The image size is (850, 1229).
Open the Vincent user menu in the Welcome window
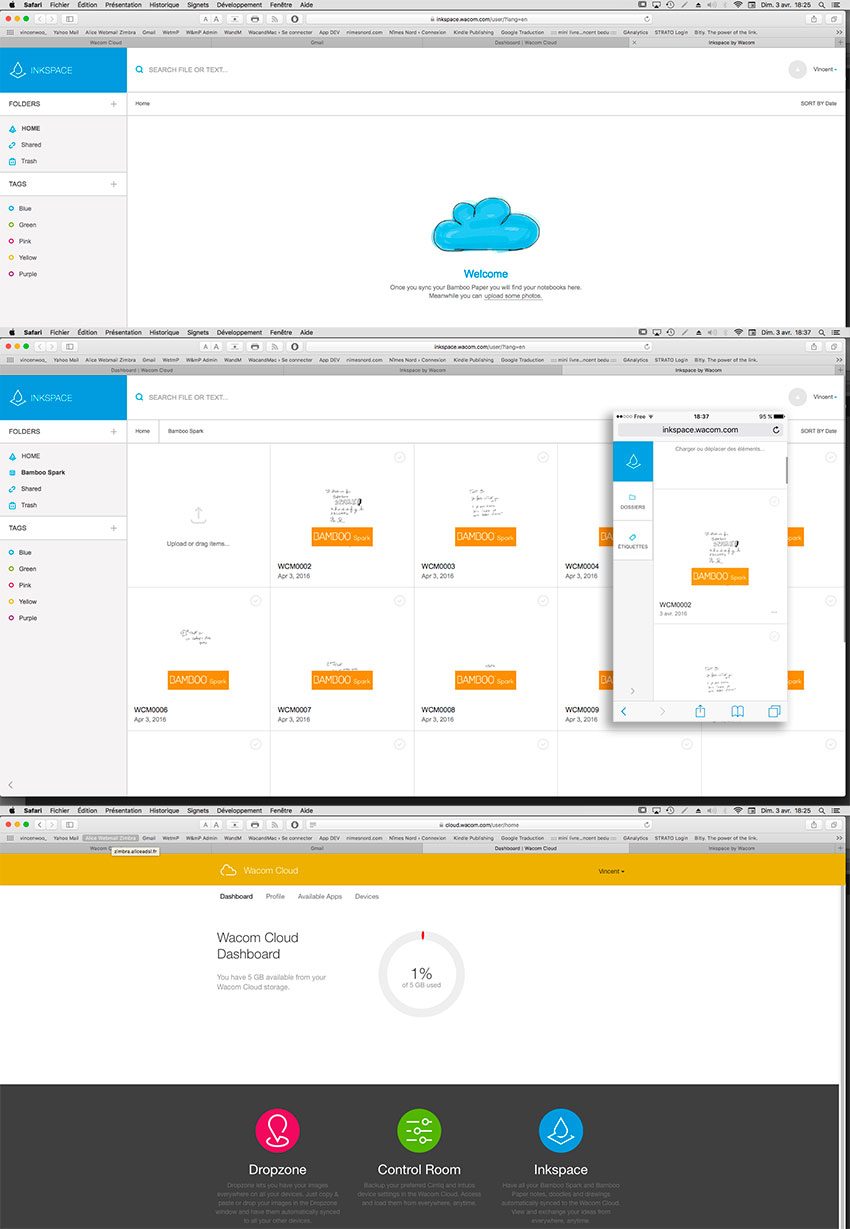click(x=825, y=69)
